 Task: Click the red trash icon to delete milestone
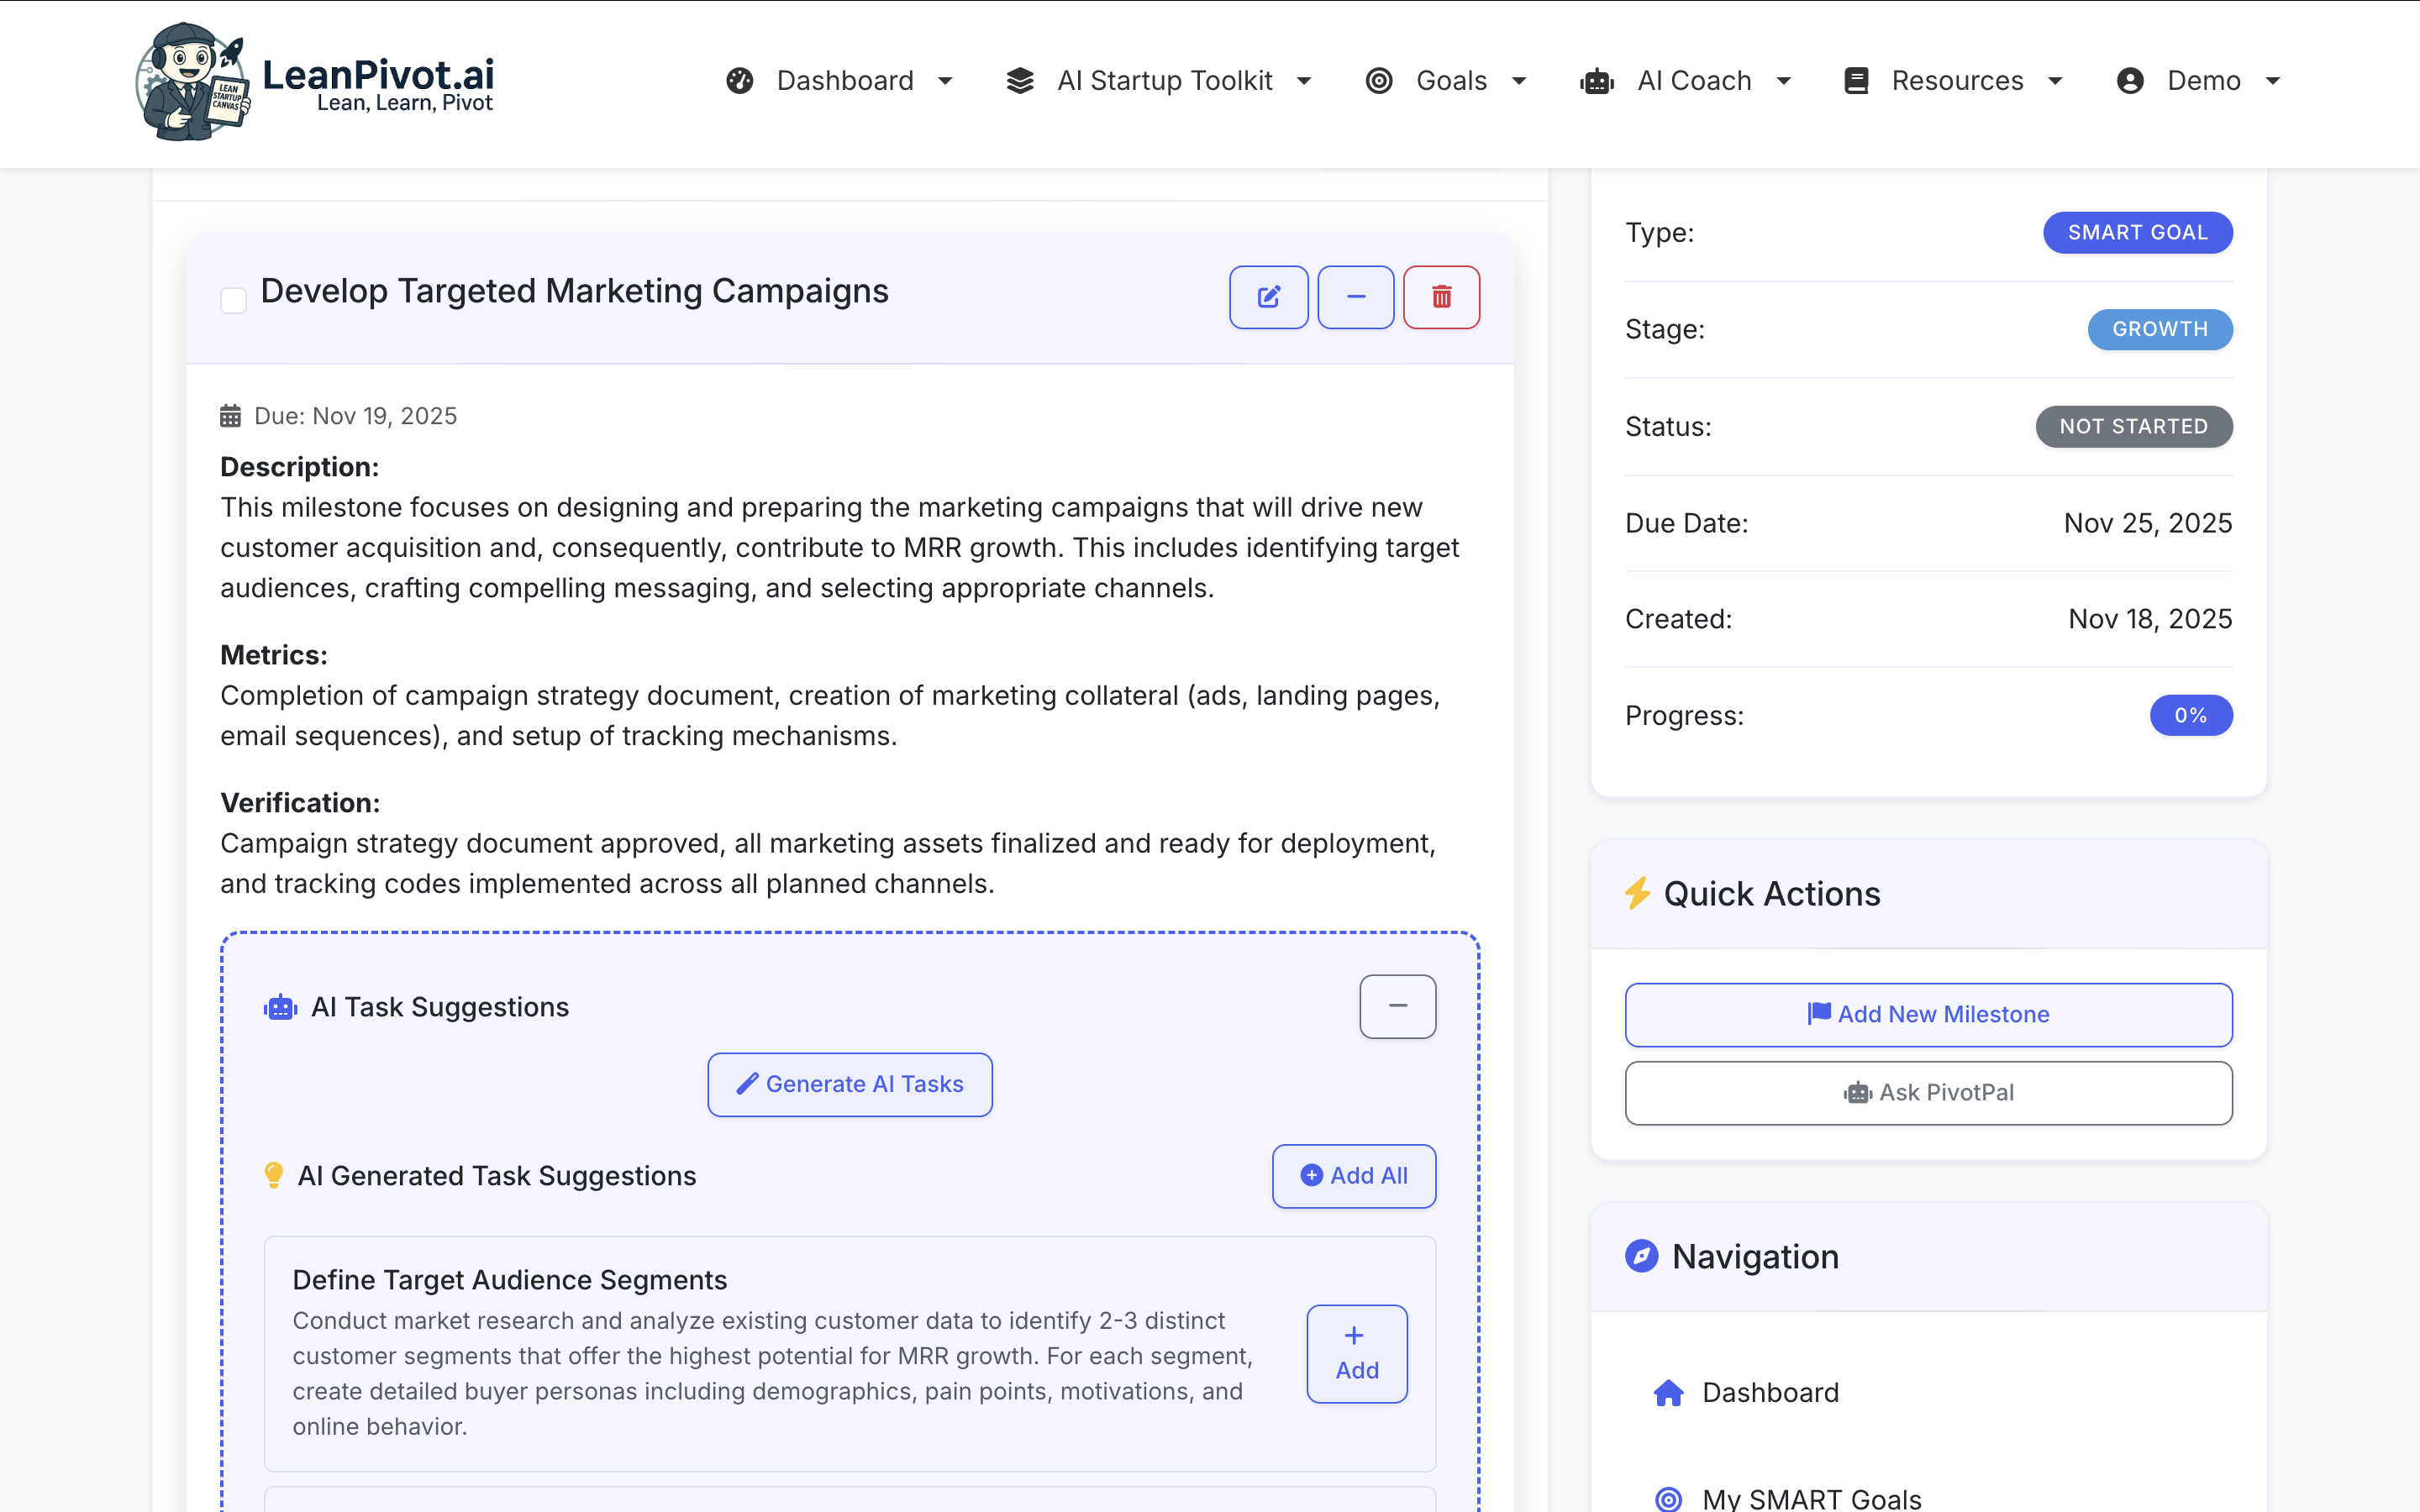point(1441,297)
